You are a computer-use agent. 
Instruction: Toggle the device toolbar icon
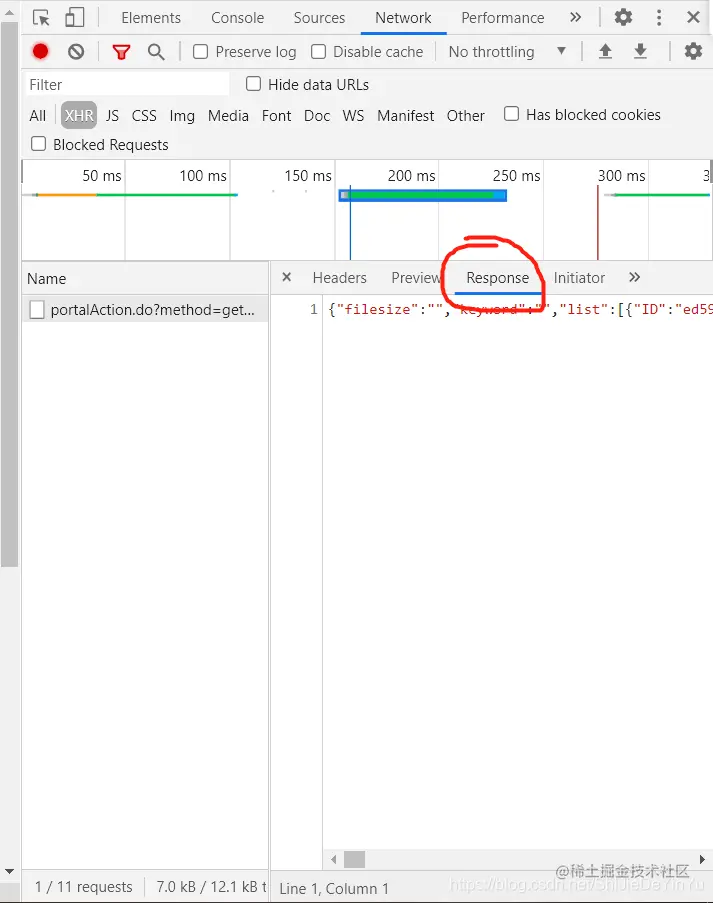[x=74, y=17]
